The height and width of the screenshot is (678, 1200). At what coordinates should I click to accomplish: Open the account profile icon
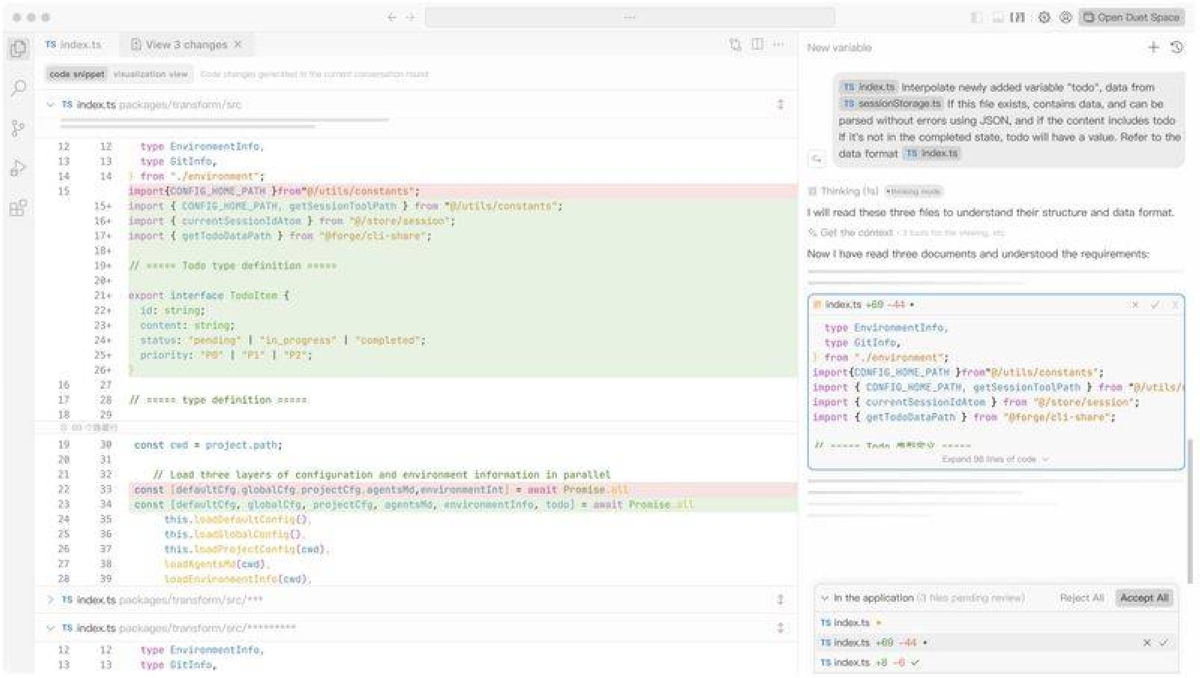1064,17
